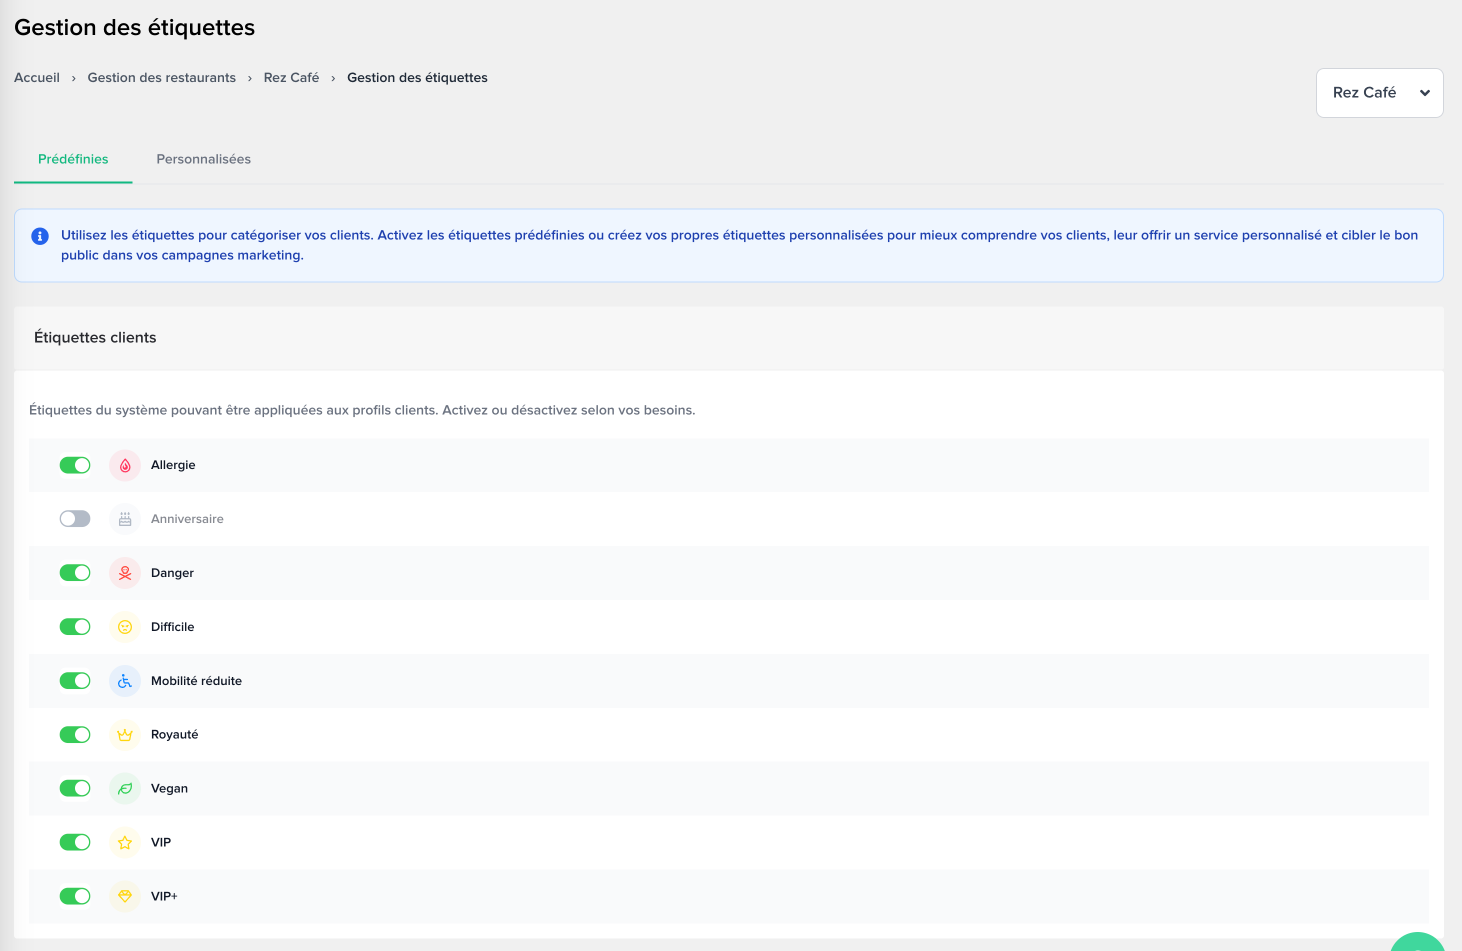Go to Accueil breadcrumb link
1462x951 pixels.
pos(37,78)
